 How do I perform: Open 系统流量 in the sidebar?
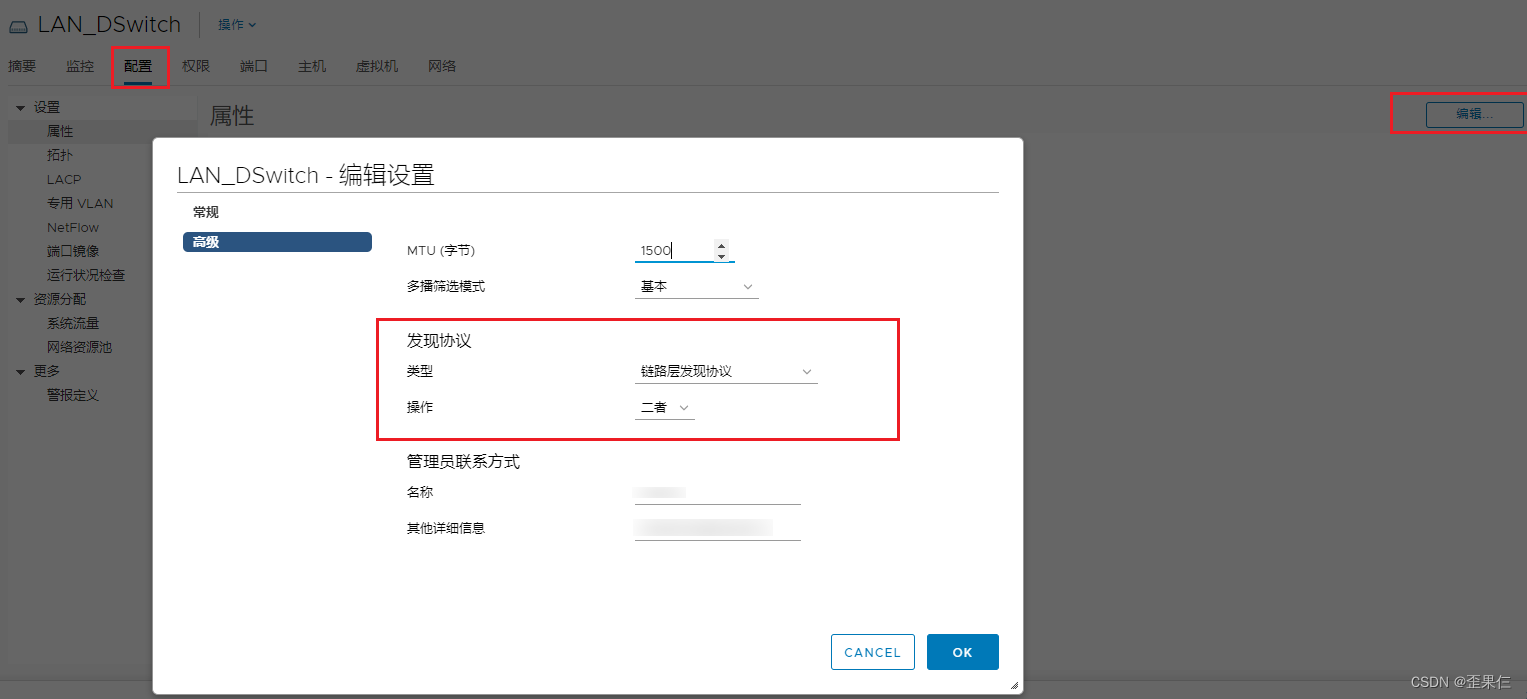pyautogui.click(x=73, y=323)
